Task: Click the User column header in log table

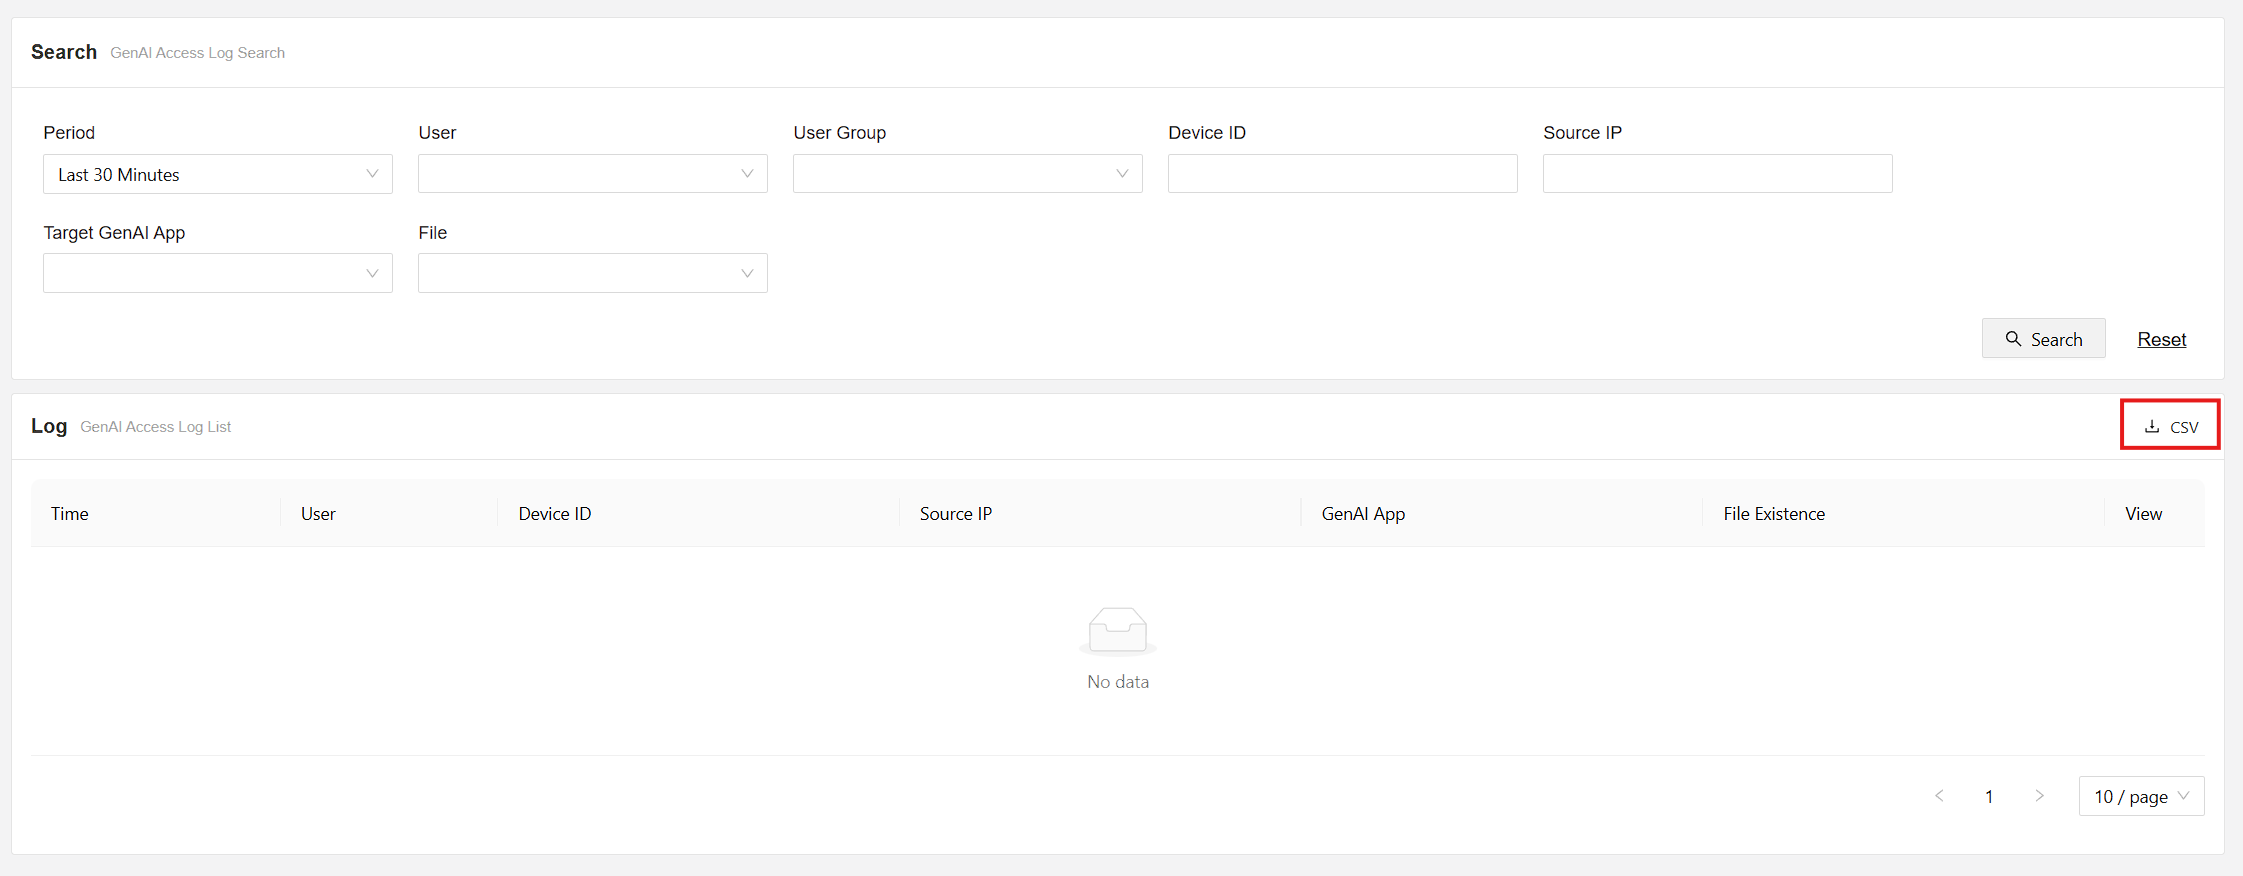Action: [x=318, y=513]
